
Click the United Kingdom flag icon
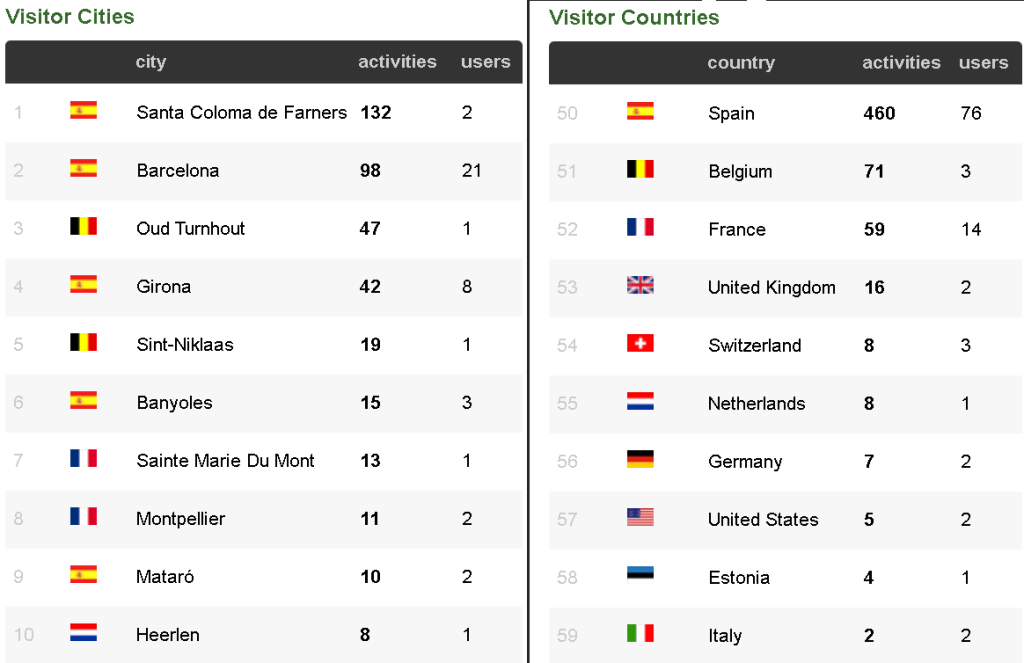click(640, 286)
